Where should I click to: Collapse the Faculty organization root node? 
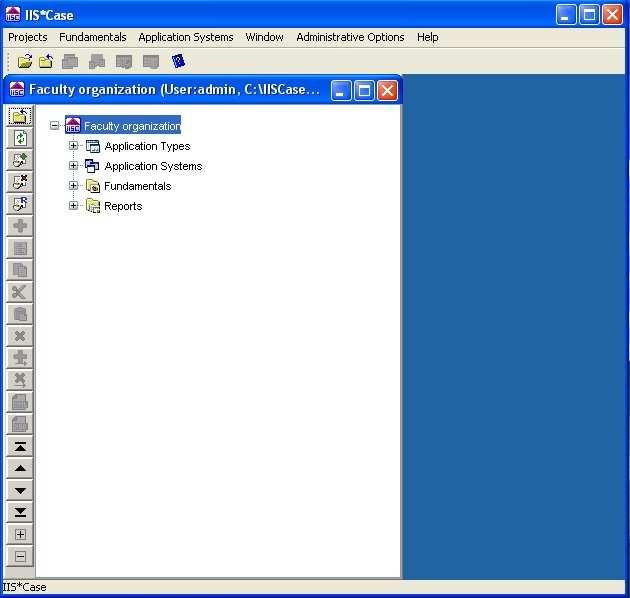(x=54, y=126)
